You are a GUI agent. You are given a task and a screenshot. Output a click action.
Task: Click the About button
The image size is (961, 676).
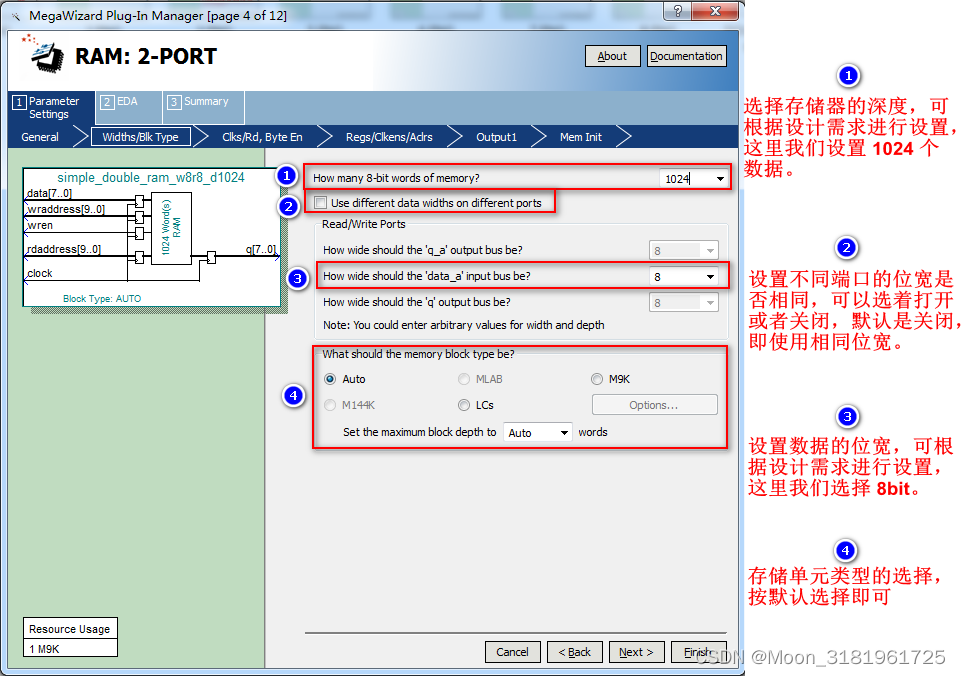tap(612, 56)
